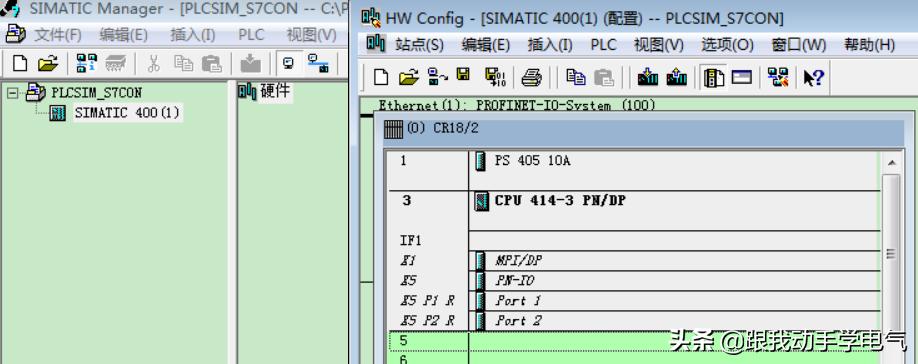
Task: Open 站点(S) menu in HW Config
Action: pyautogui.click(x=420, y=44)
